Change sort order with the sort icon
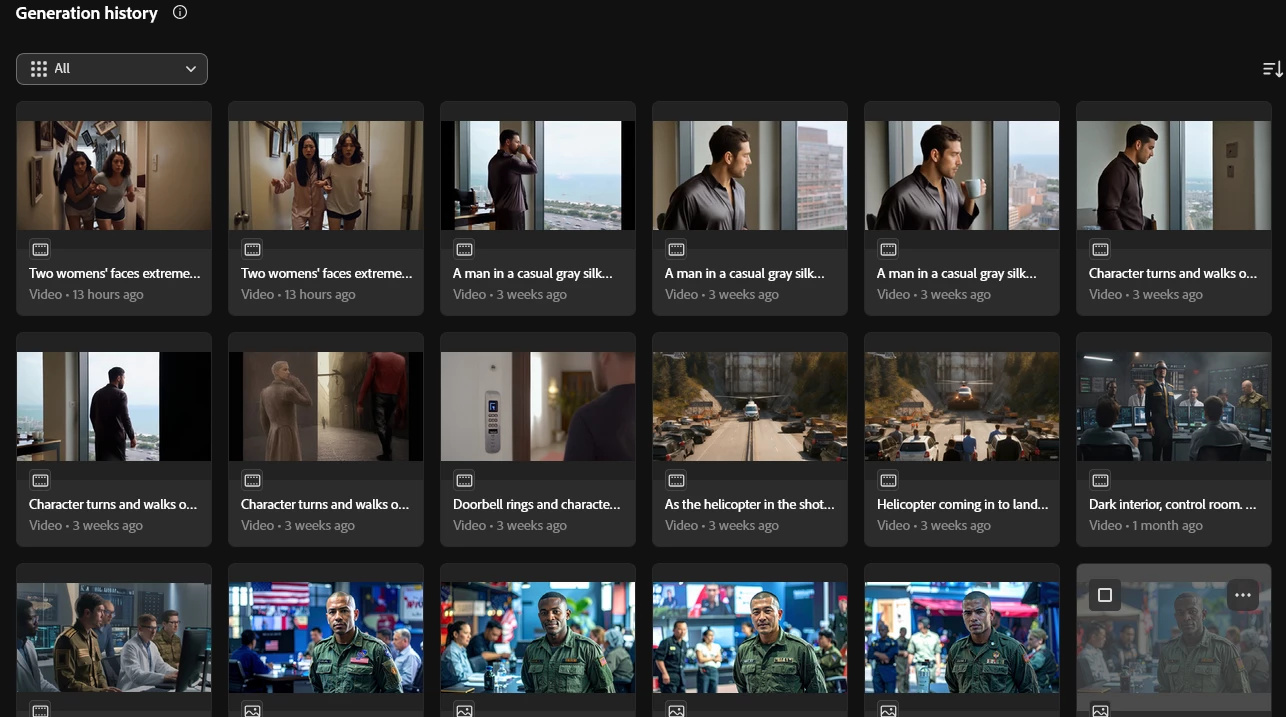This screenshot has width=1286, height=717. (x=1272, y=69)
